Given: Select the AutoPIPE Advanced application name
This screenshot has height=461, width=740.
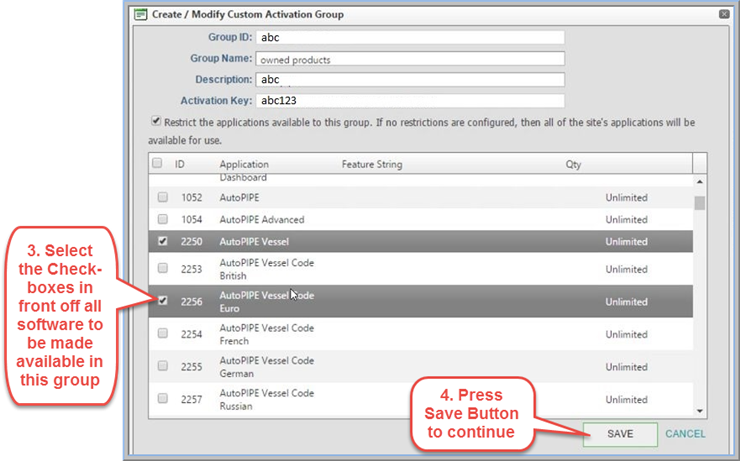Looking at the screenshot, I should coord(262,219).
